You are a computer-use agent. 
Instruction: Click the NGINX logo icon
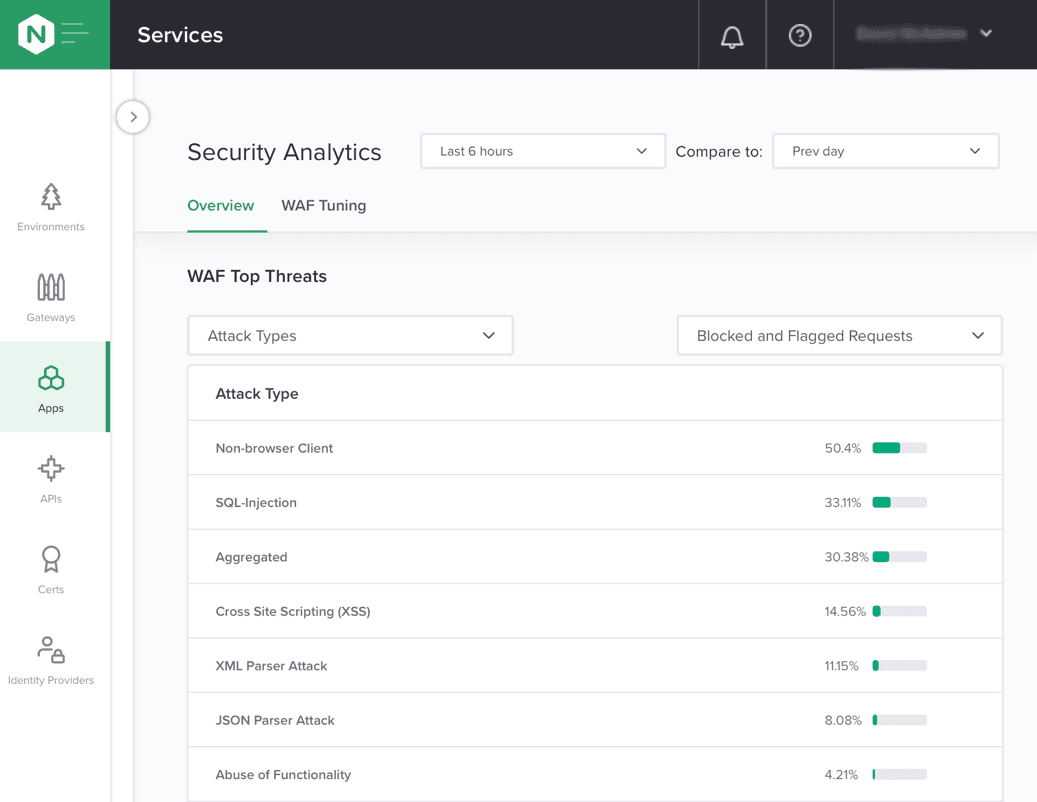36,35
